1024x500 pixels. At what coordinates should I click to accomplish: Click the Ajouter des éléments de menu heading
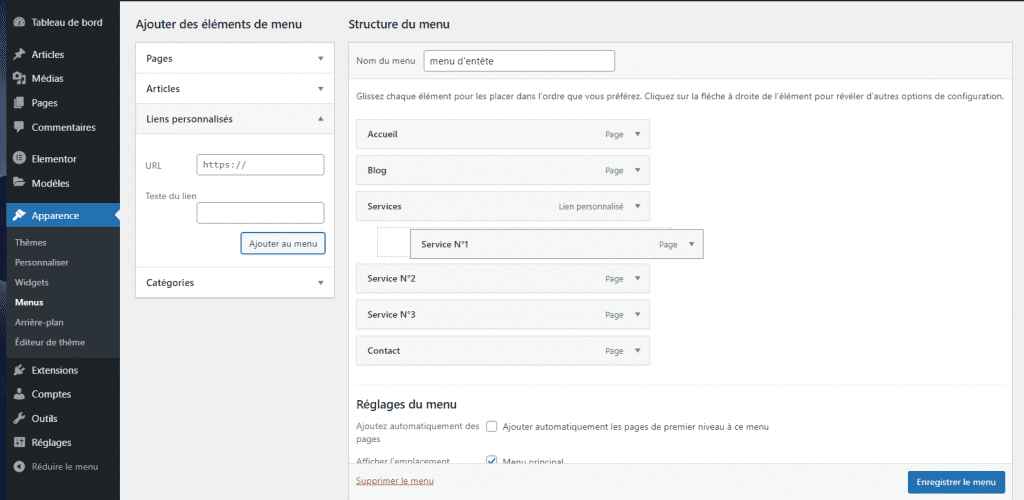pos(219,24)
